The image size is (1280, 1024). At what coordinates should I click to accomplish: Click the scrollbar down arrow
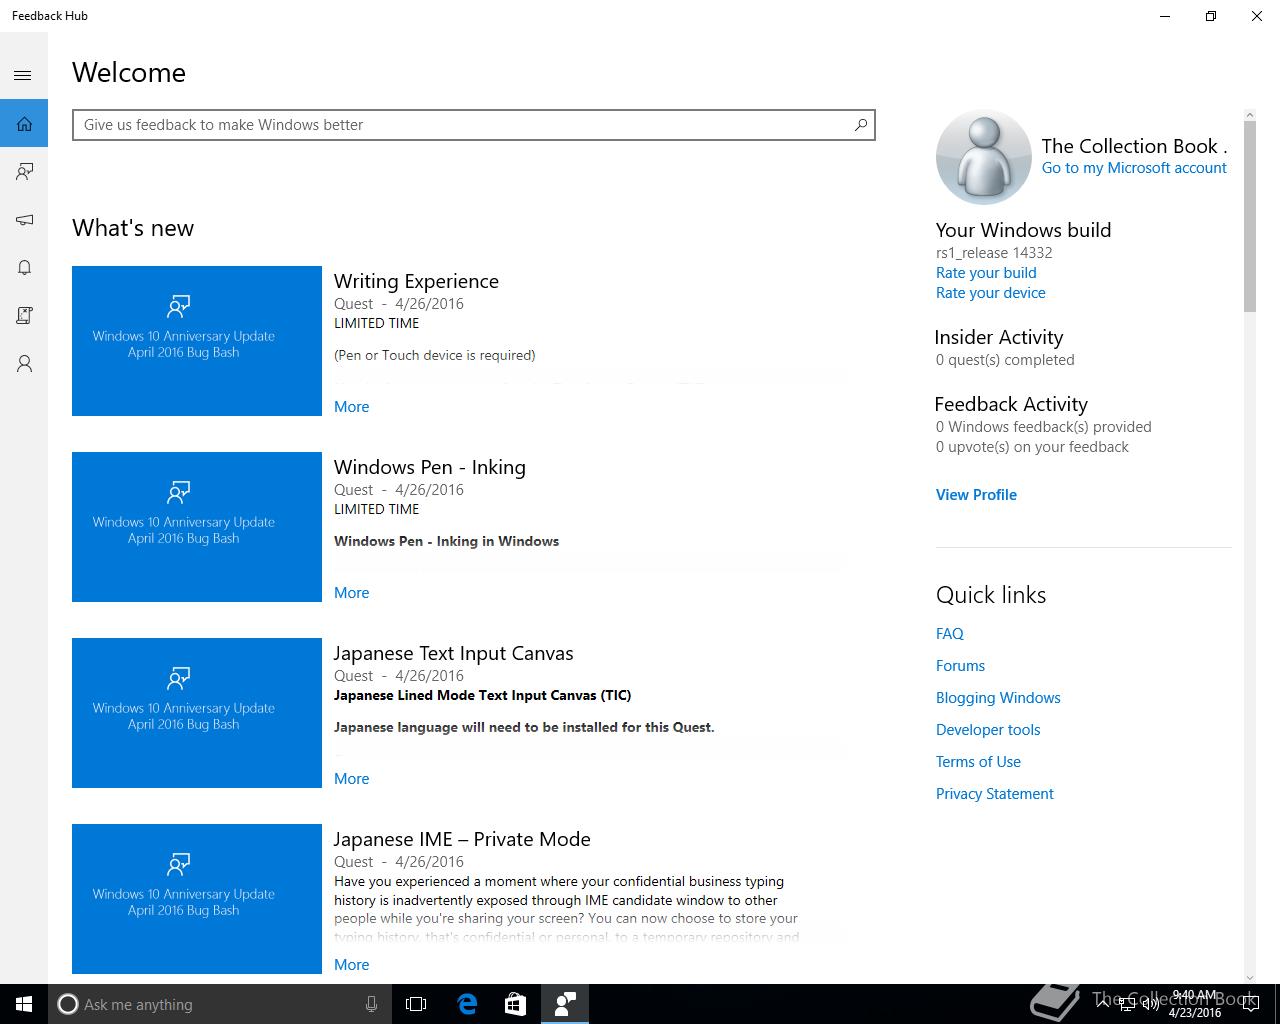[1250, 977]
